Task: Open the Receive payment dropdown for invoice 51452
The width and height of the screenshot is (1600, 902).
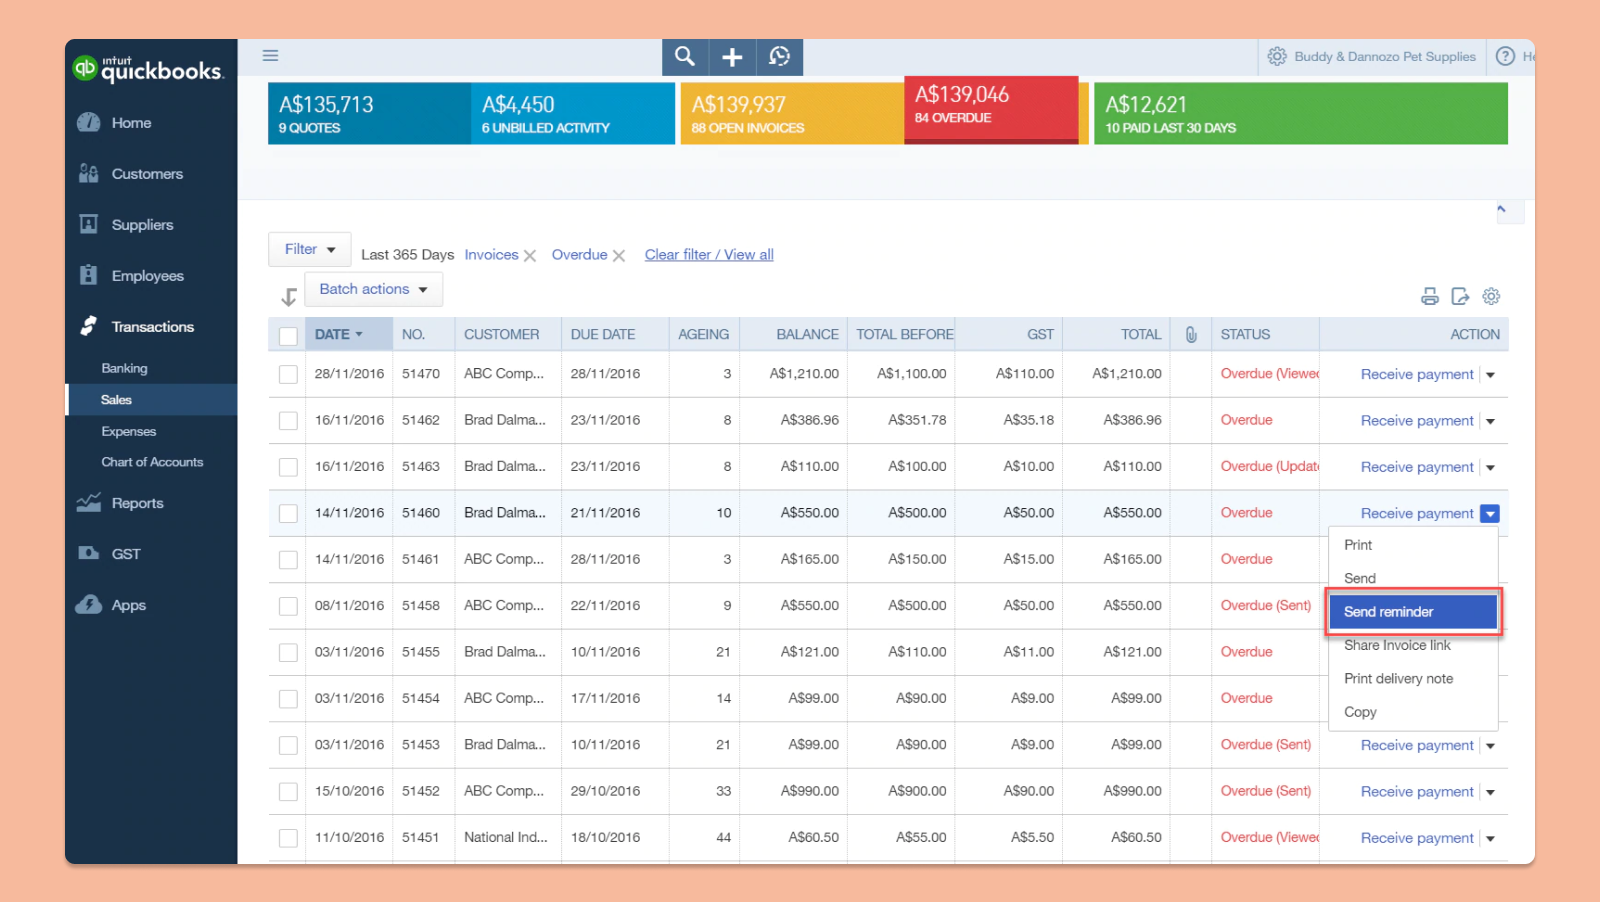Action: [x=1491, y=791]
